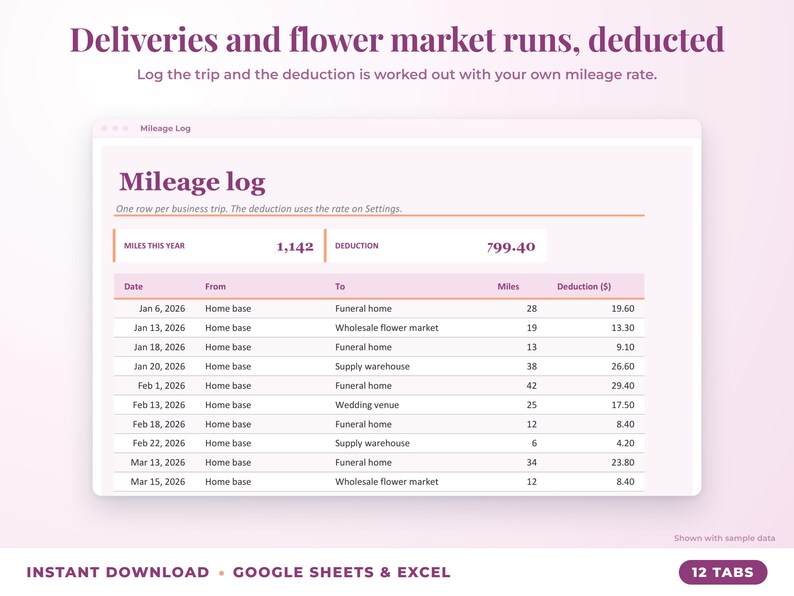The height and width of the screenshot is (596, 794).
Task: Click Funeral home in the Feb 1 row
Action: click(x=363, y=385)
